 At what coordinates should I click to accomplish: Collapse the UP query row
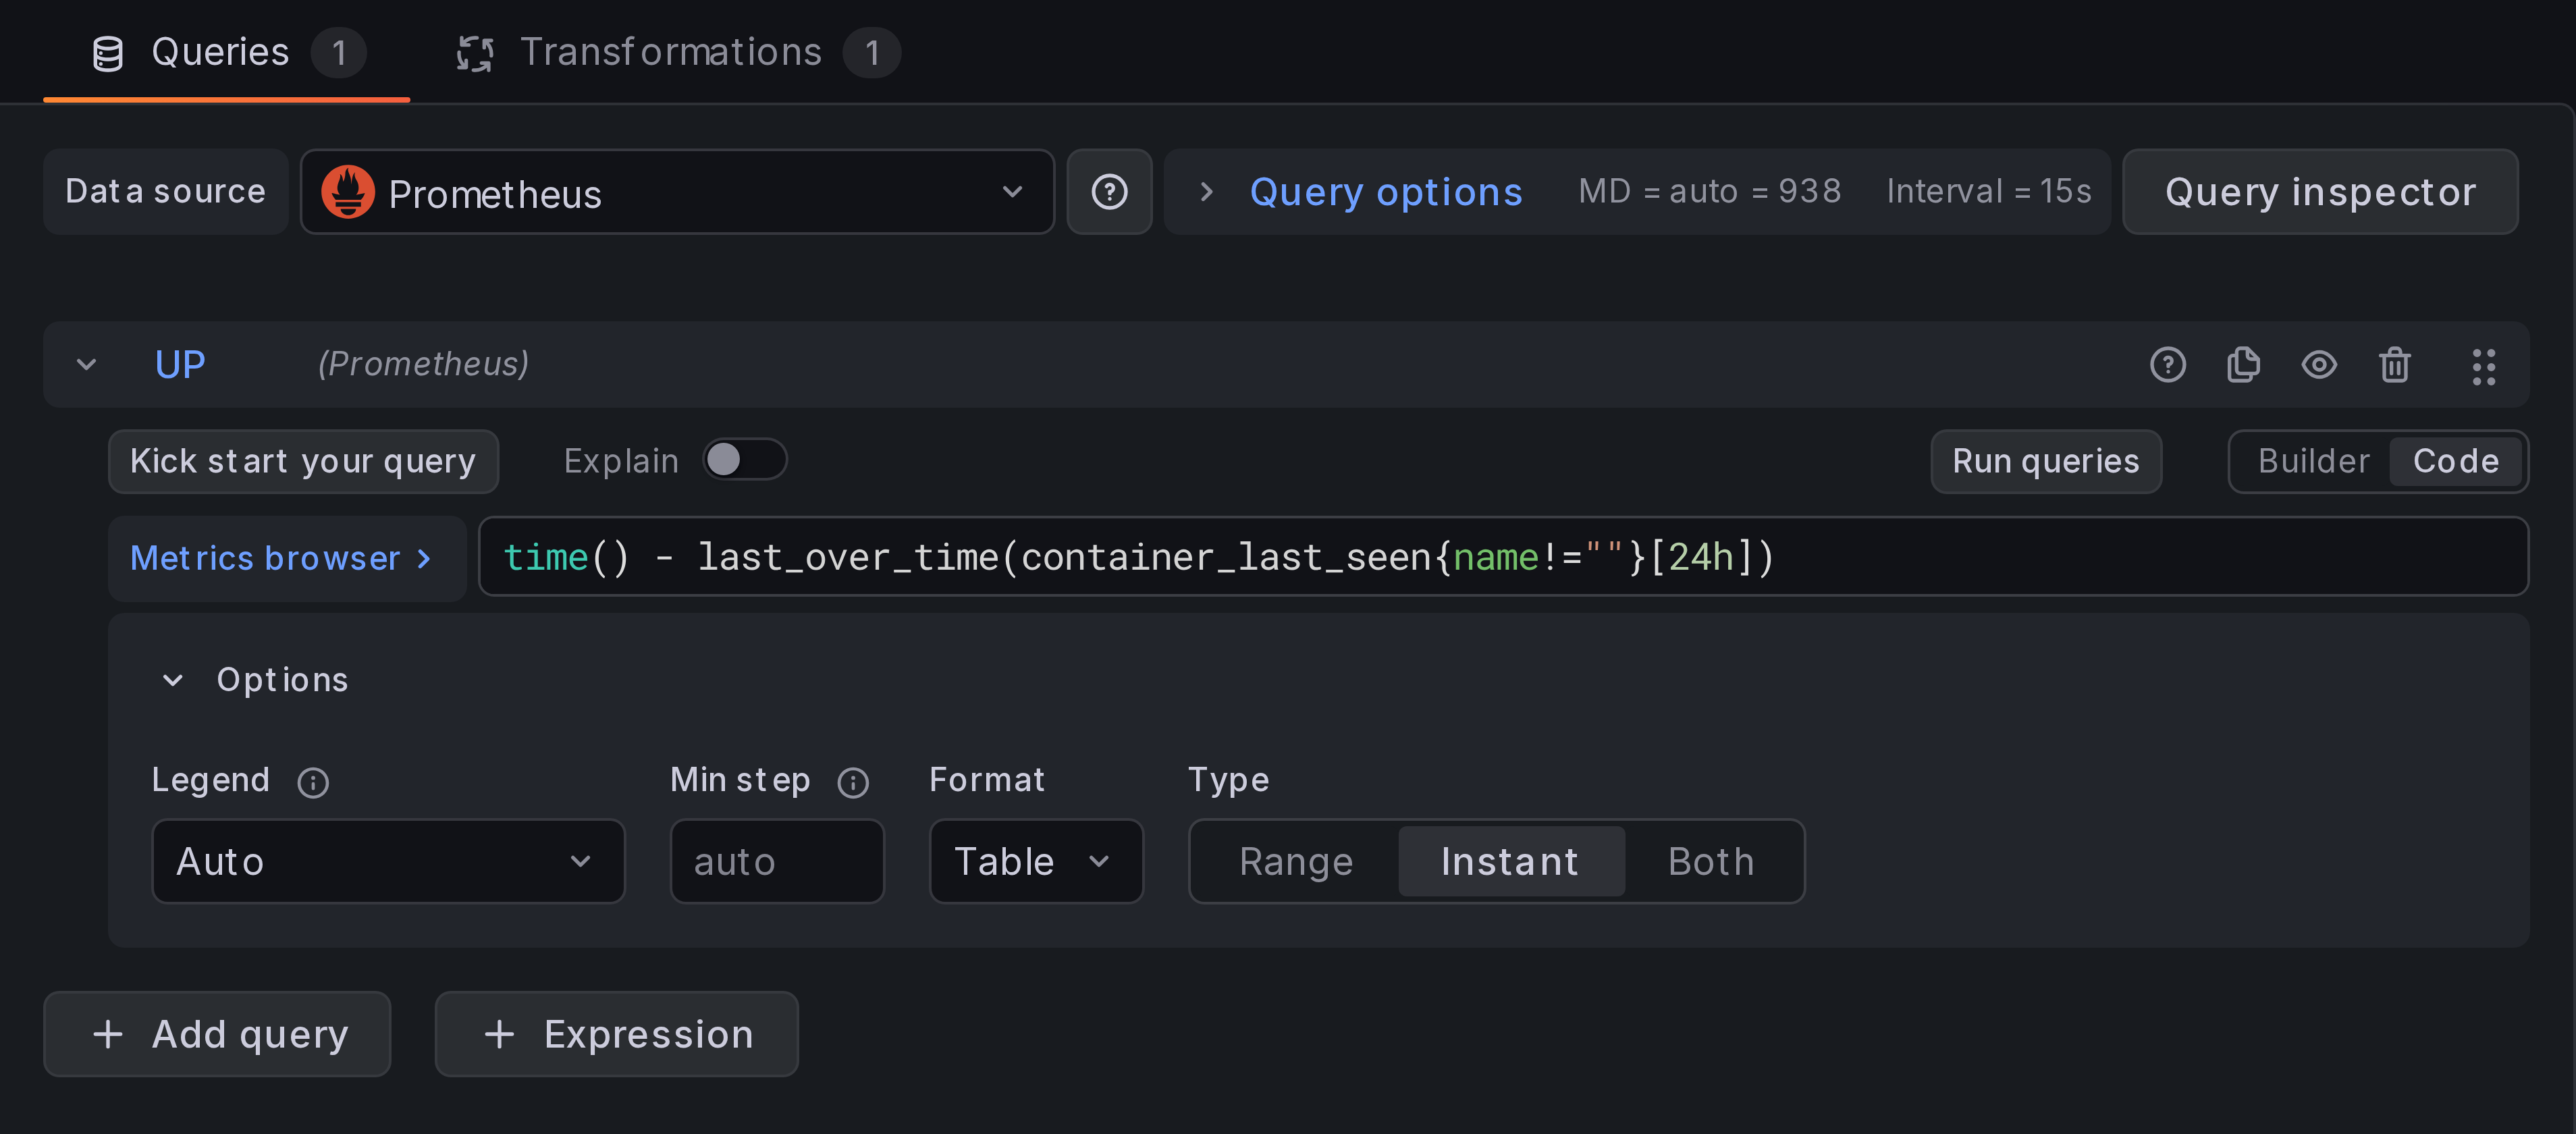point(87,364)
